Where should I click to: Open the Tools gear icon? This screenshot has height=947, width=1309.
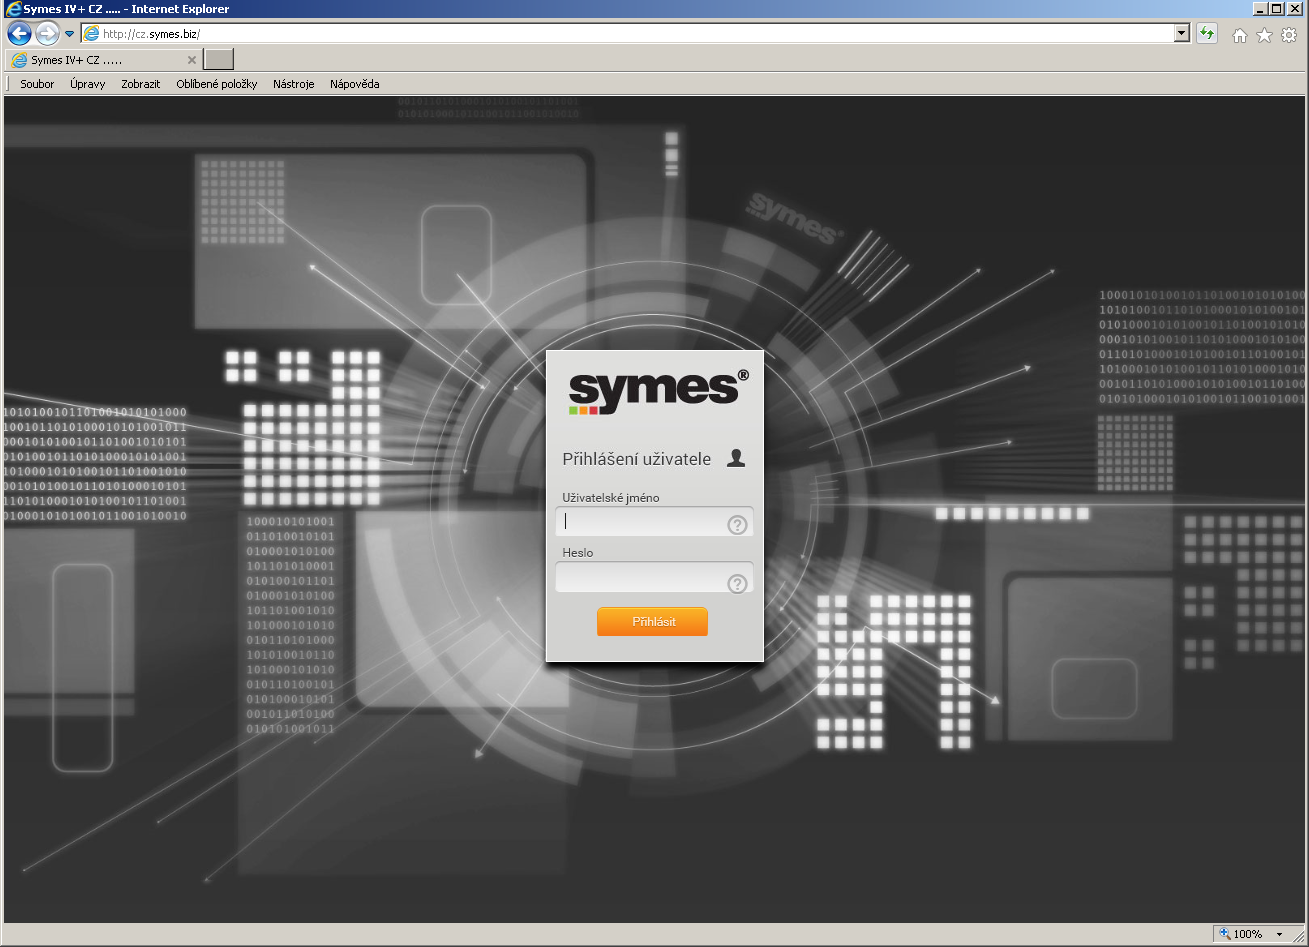1289,35
